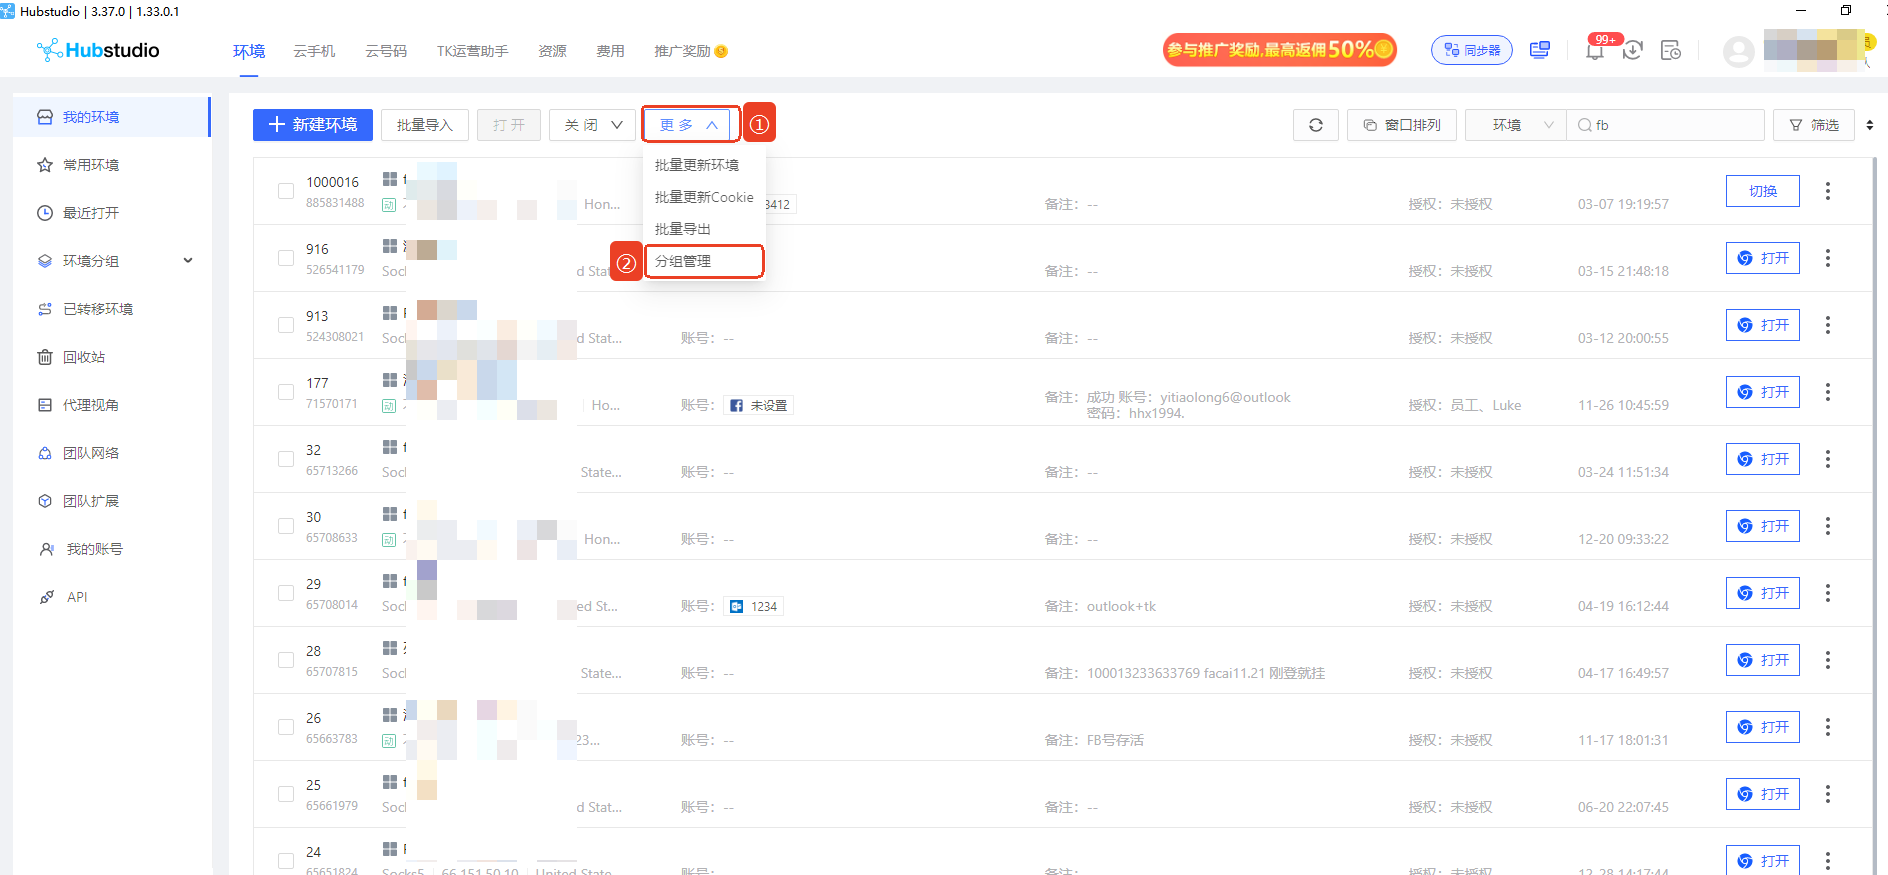1888x875 pixels.
Task: Tick the checkbox for environment 1000016
Action: (x=286, y=191)
